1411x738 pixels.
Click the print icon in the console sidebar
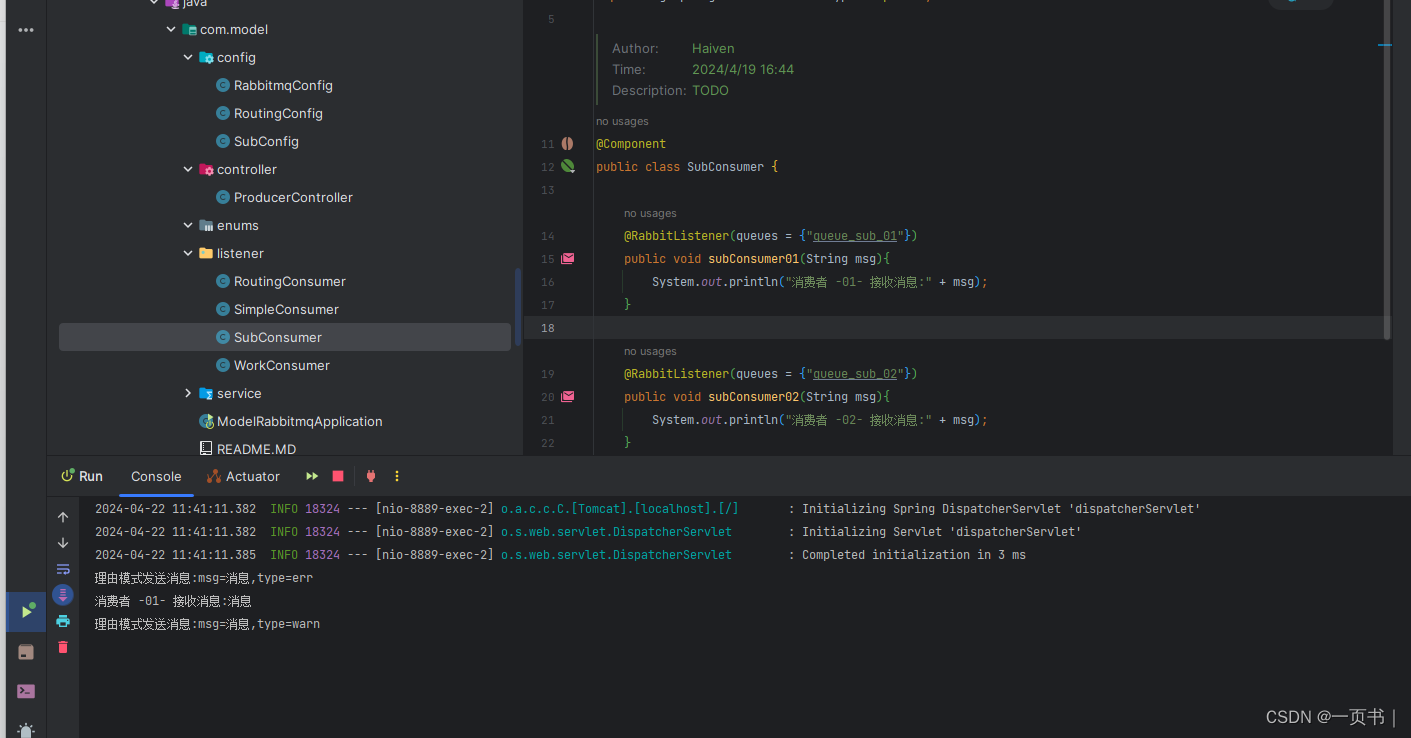[x=63, y=621]
